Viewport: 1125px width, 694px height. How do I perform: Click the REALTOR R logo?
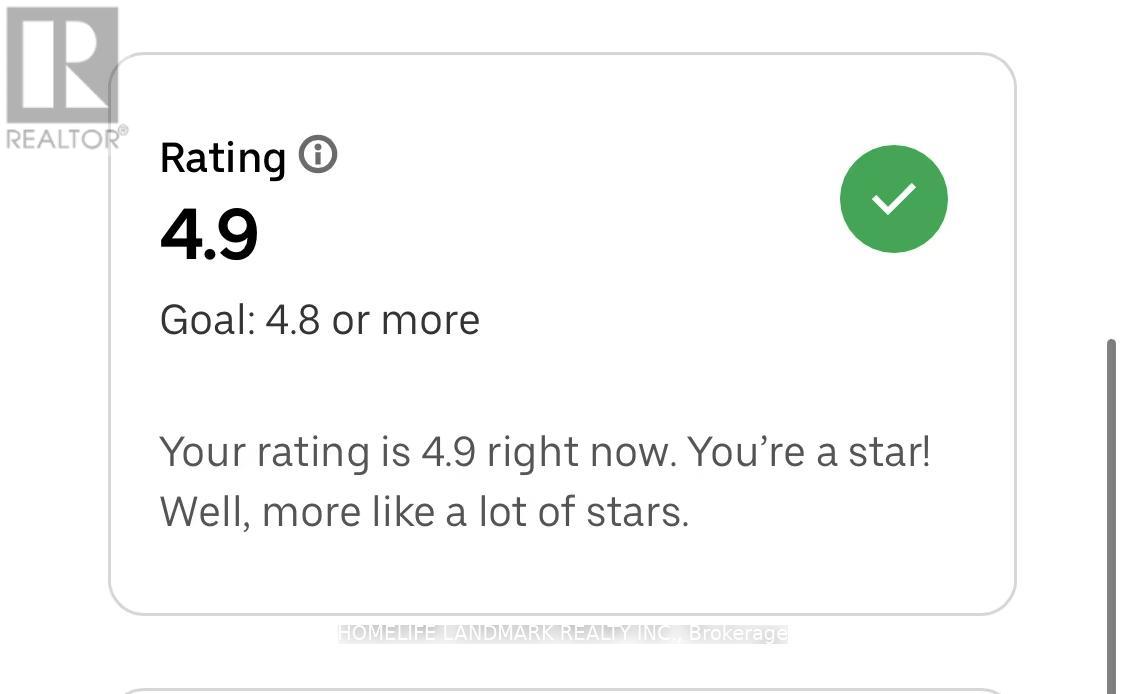(62, 65)
